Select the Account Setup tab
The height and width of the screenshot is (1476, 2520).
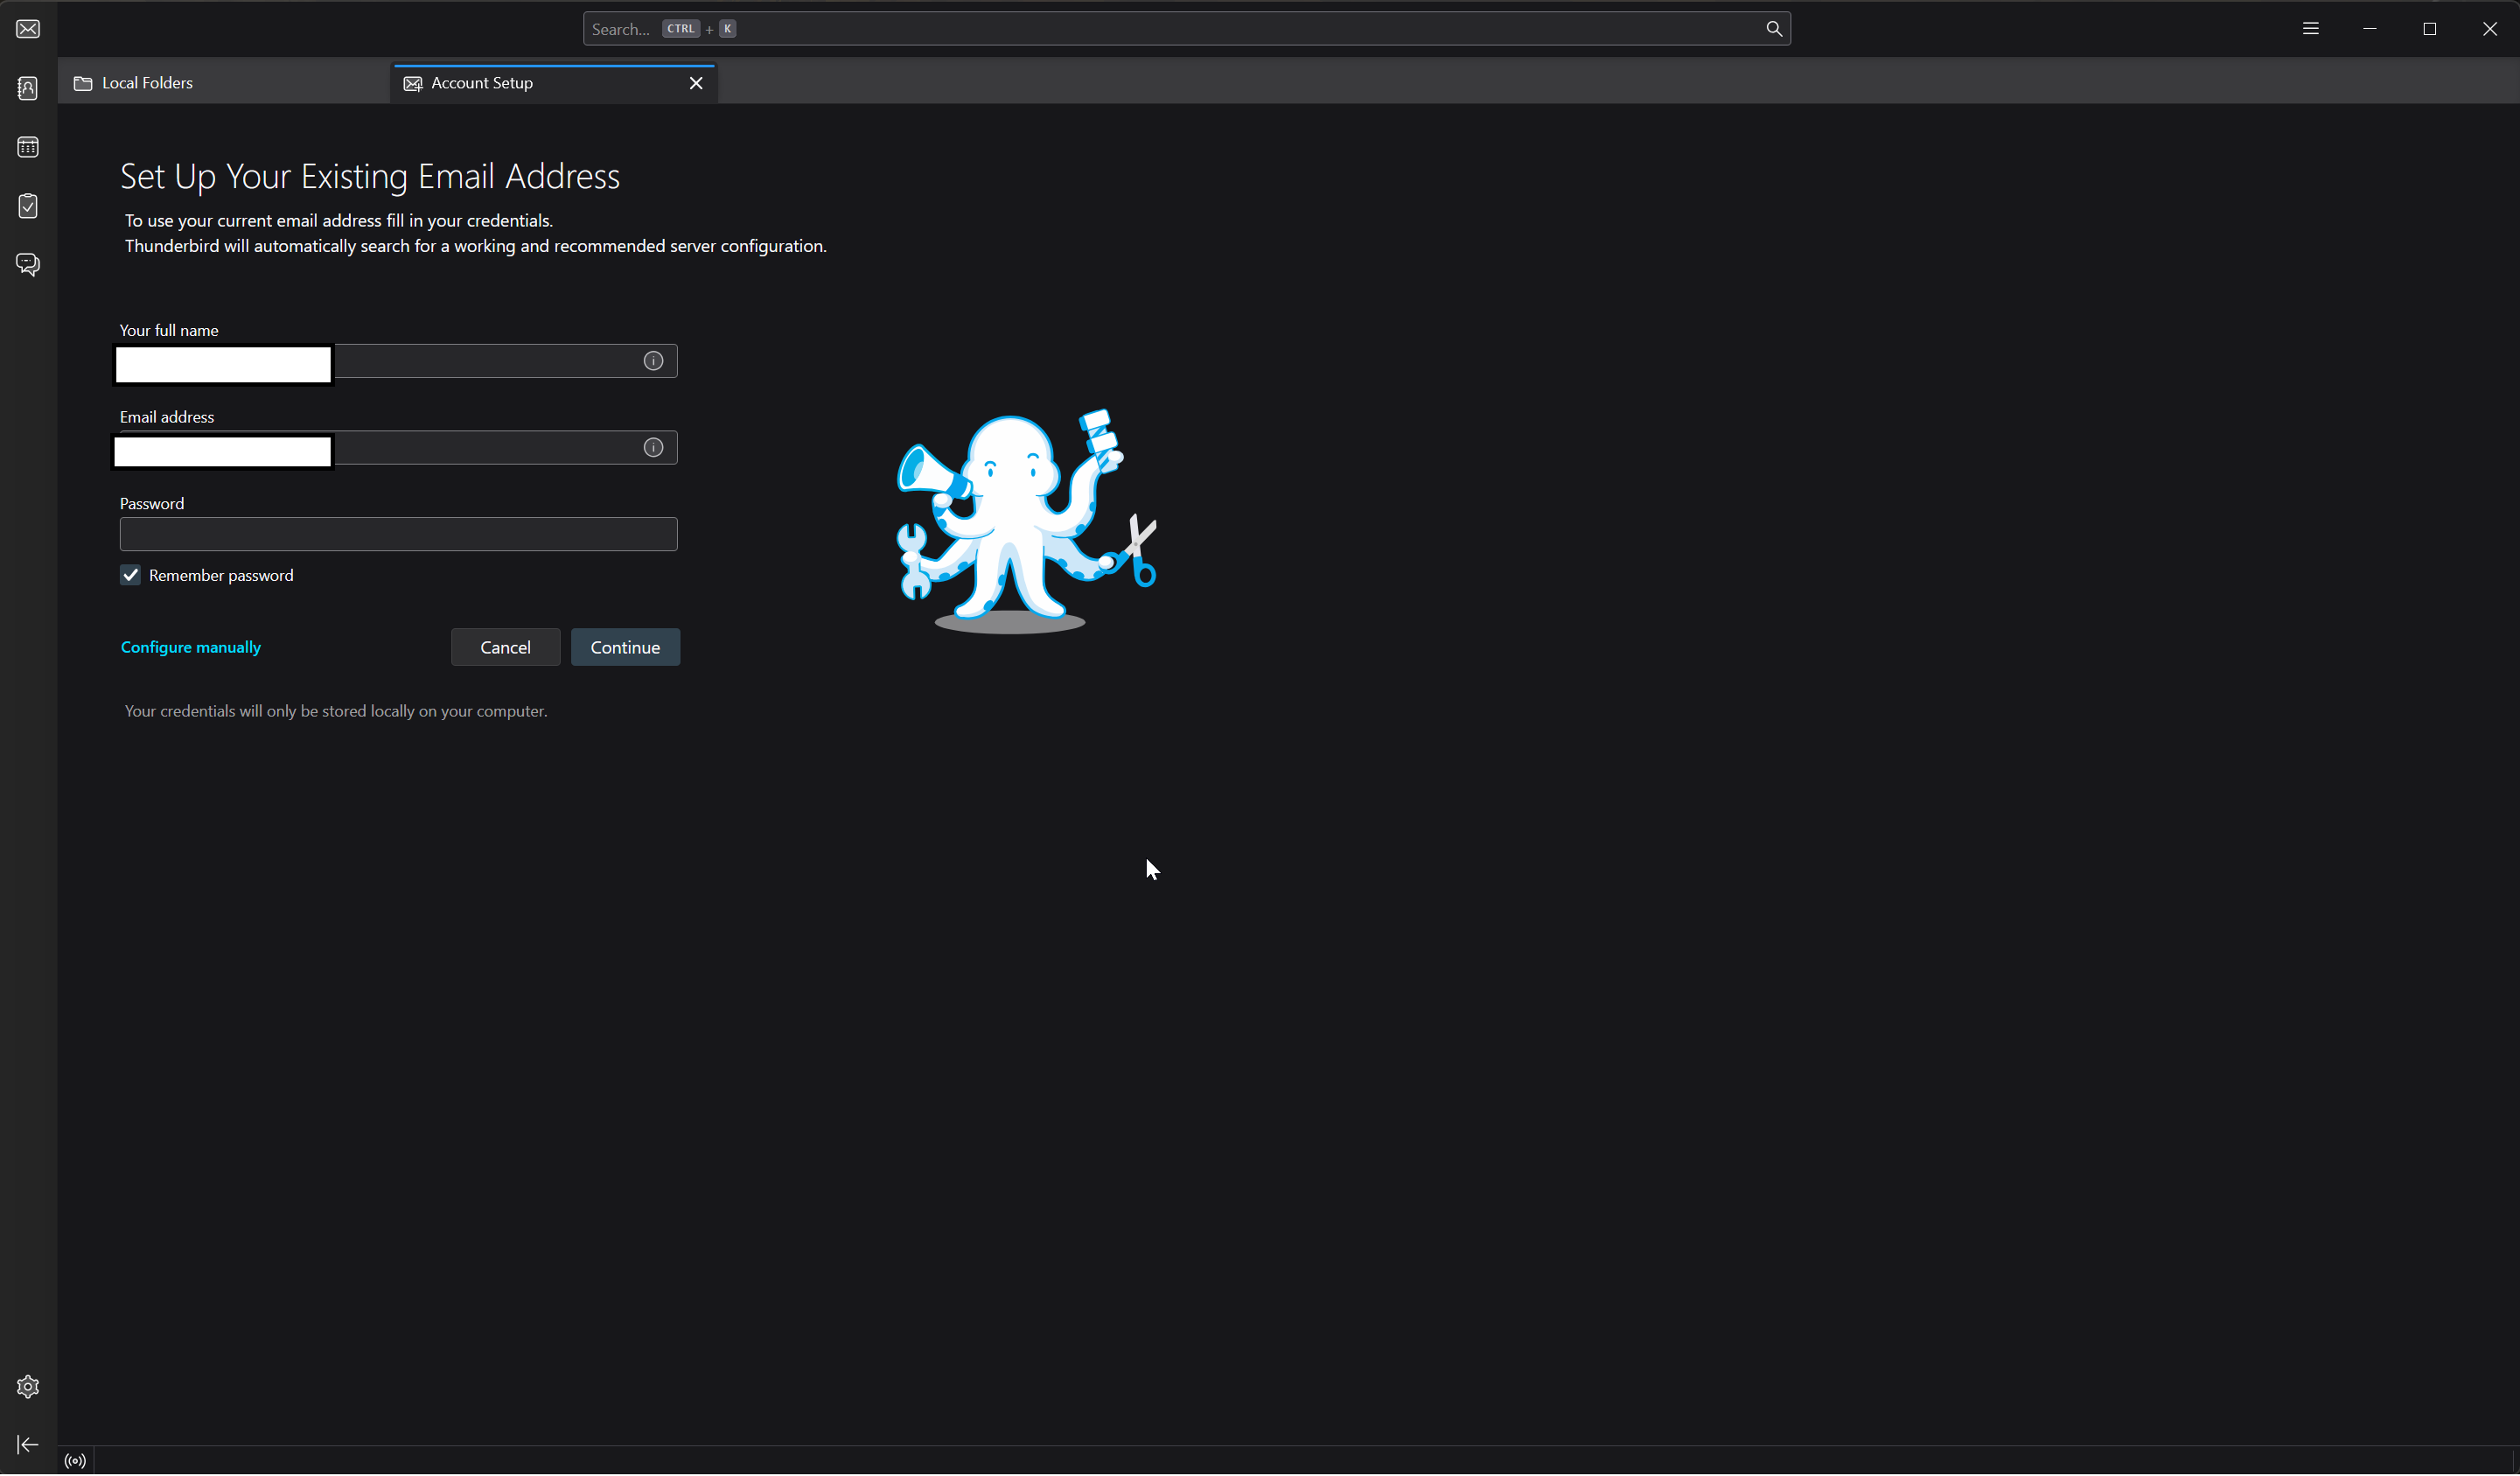pos(482,83)
